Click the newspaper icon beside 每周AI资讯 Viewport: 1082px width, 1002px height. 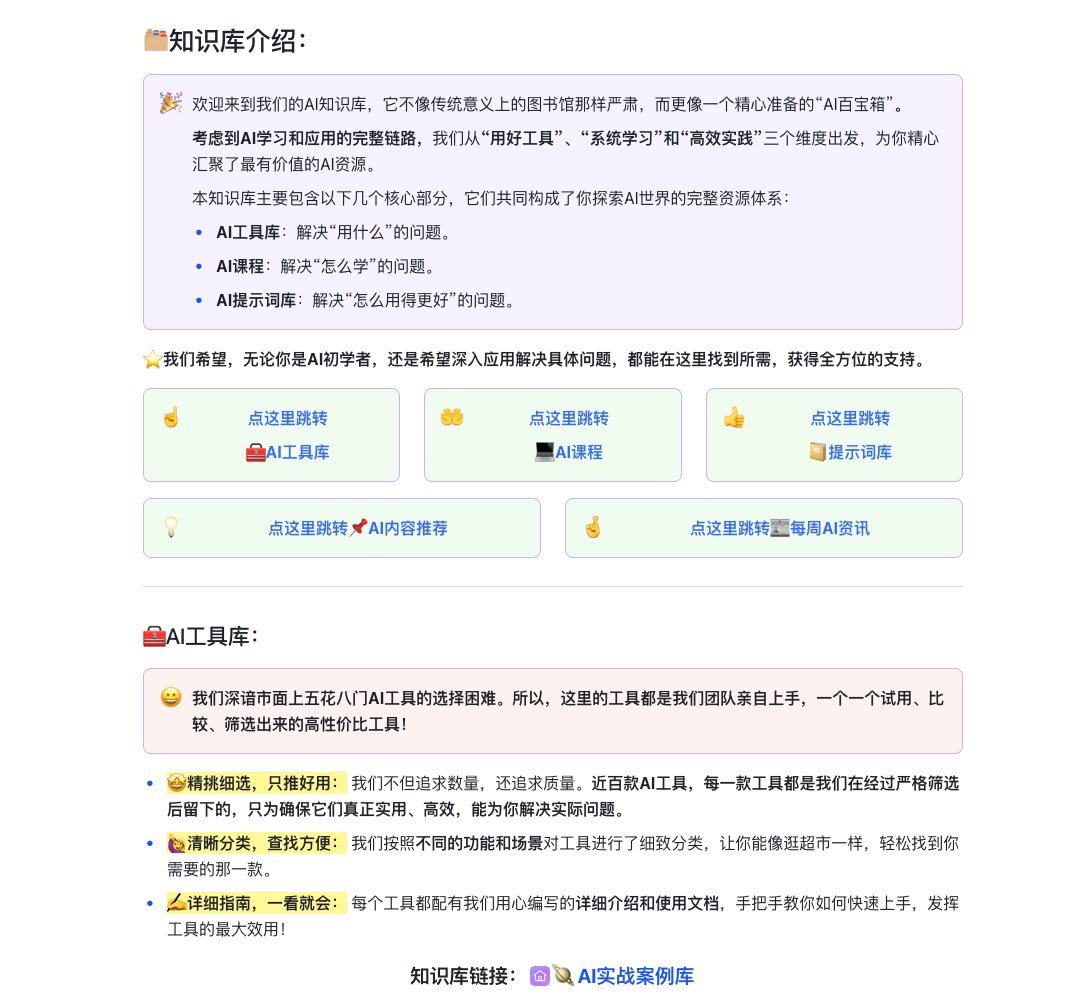pyautogui.click(x=780, y=529)
